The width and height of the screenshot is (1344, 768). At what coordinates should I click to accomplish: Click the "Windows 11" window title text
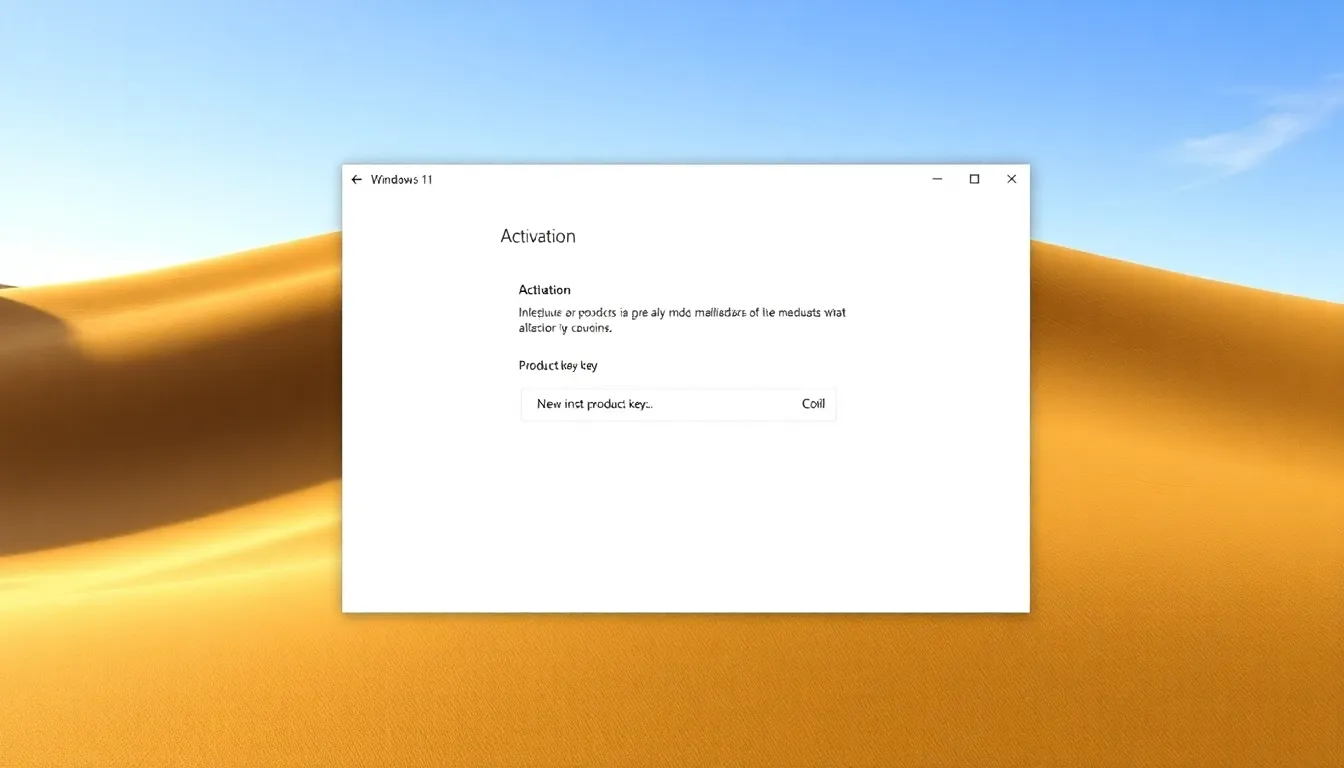tap(401, 180)
